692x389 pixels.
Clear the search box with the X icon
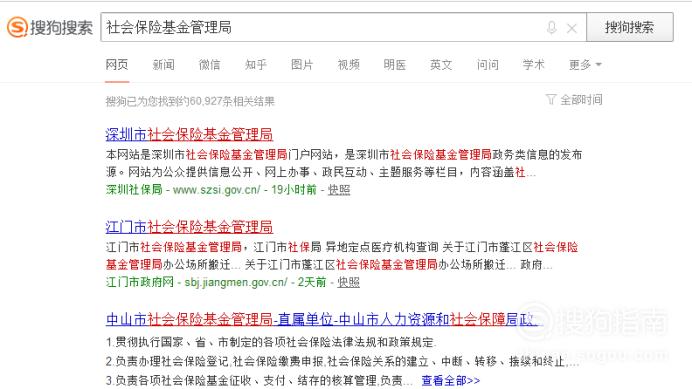(572, 28)
